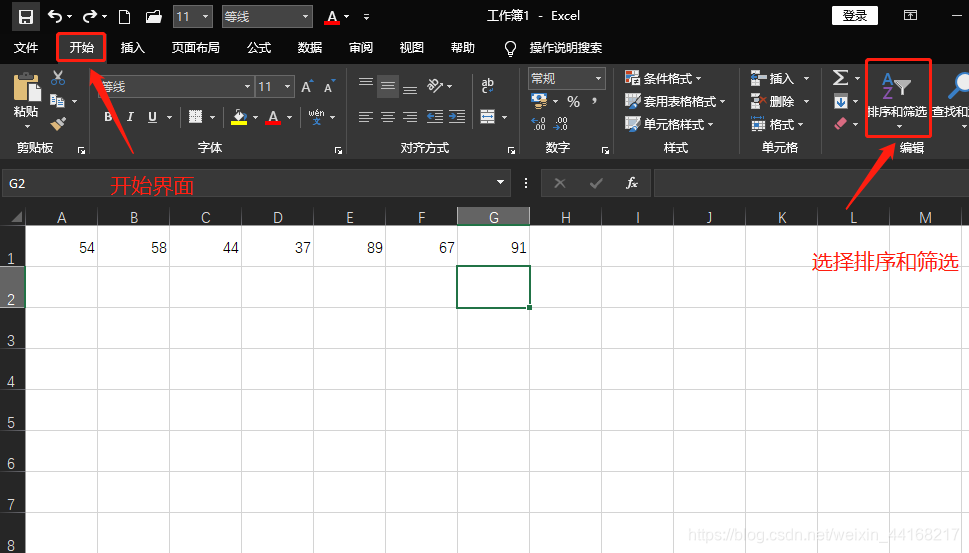Image resolution: width=969 pixels, height=553 pixels.
Task: Open ribbon font name dropdown
Action: 247,87
